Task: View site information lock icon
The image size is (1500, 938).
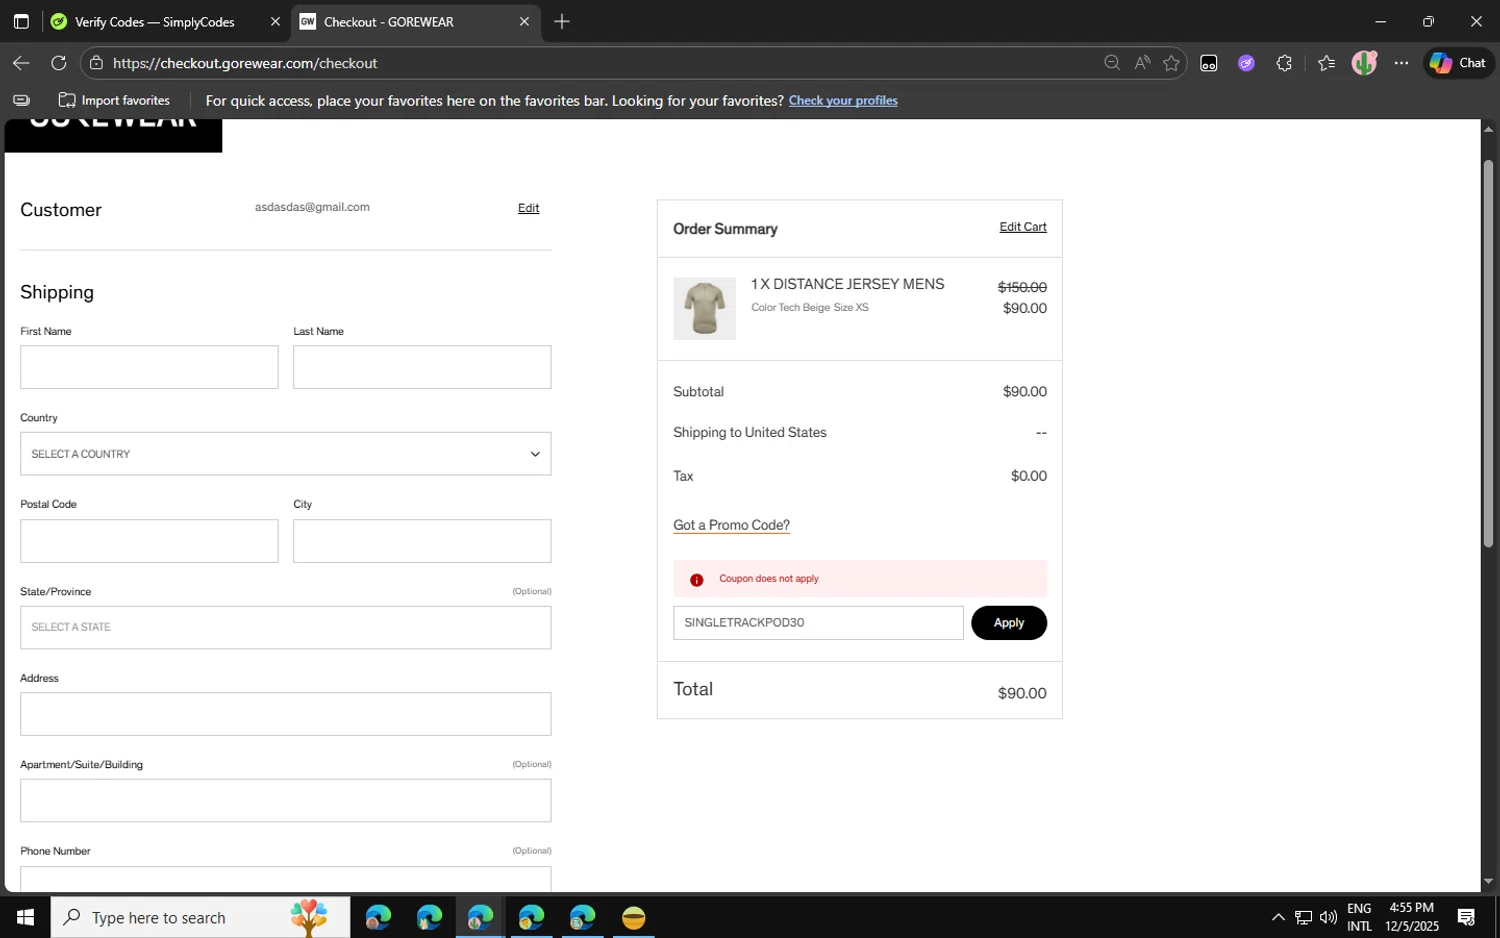Action: click(x=96, y=63)
